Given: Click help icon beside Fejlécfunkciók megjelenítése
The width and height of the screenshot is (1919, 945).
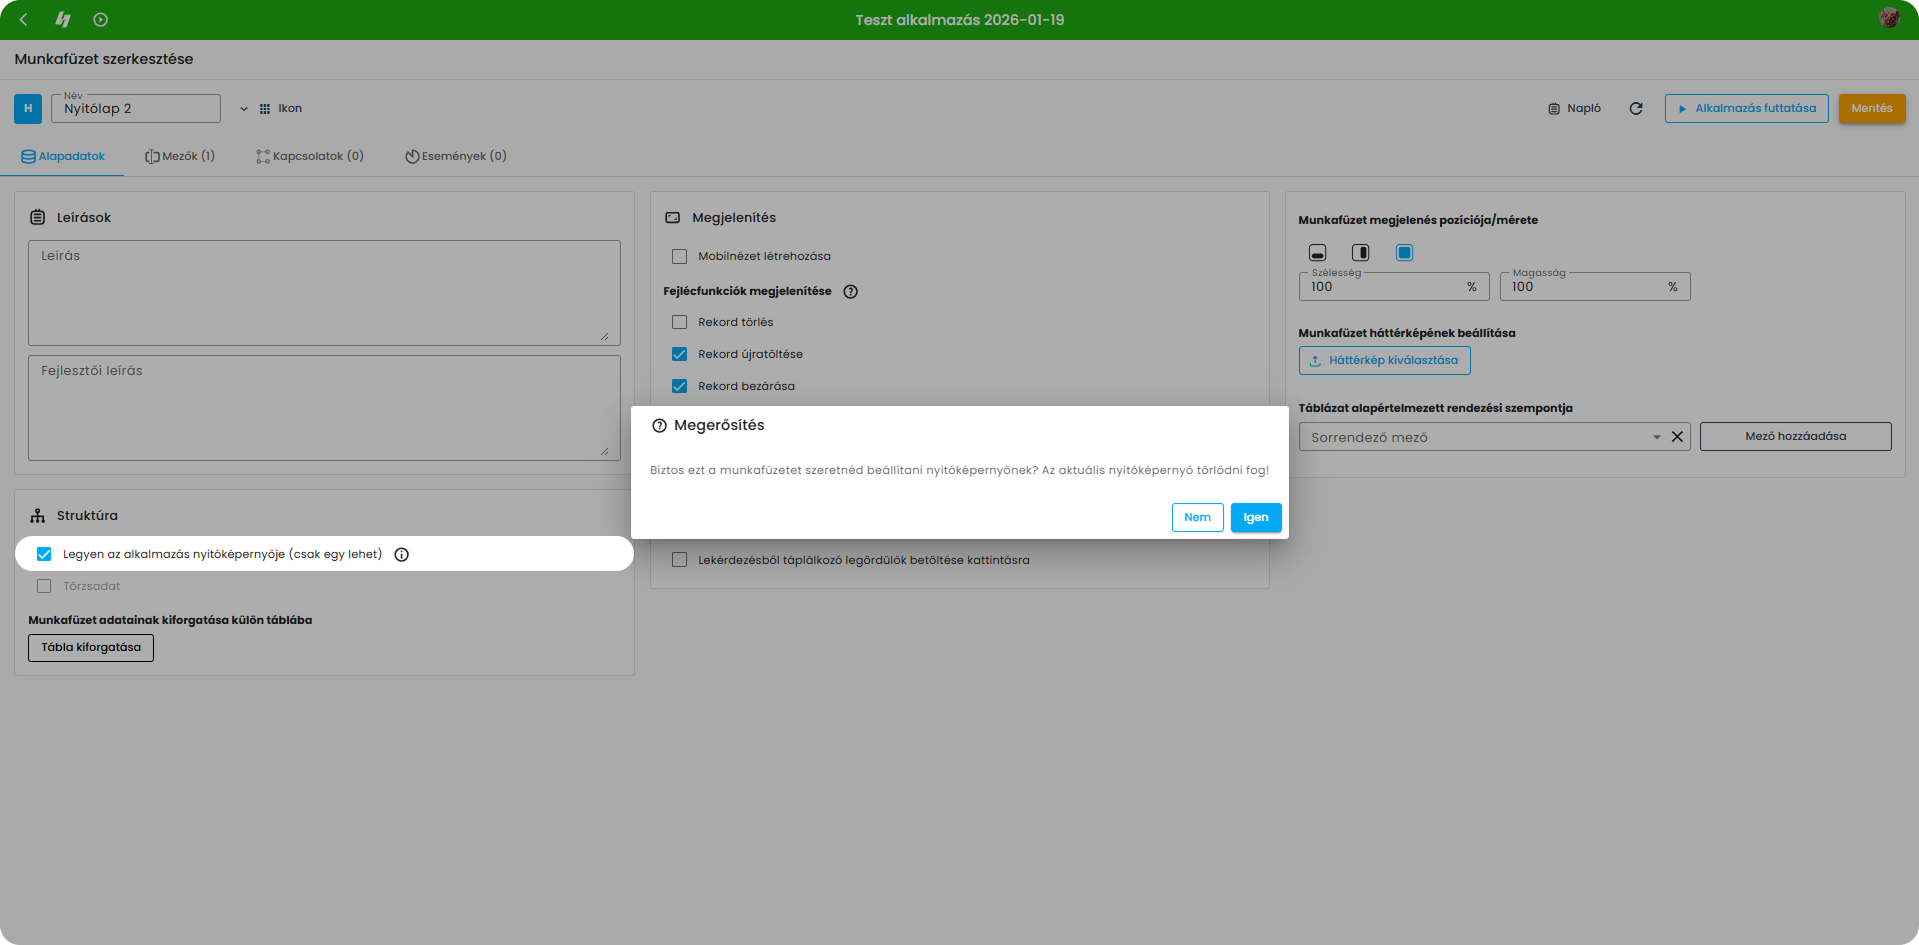Looking at the screenshot, I should tap(850, 292).
